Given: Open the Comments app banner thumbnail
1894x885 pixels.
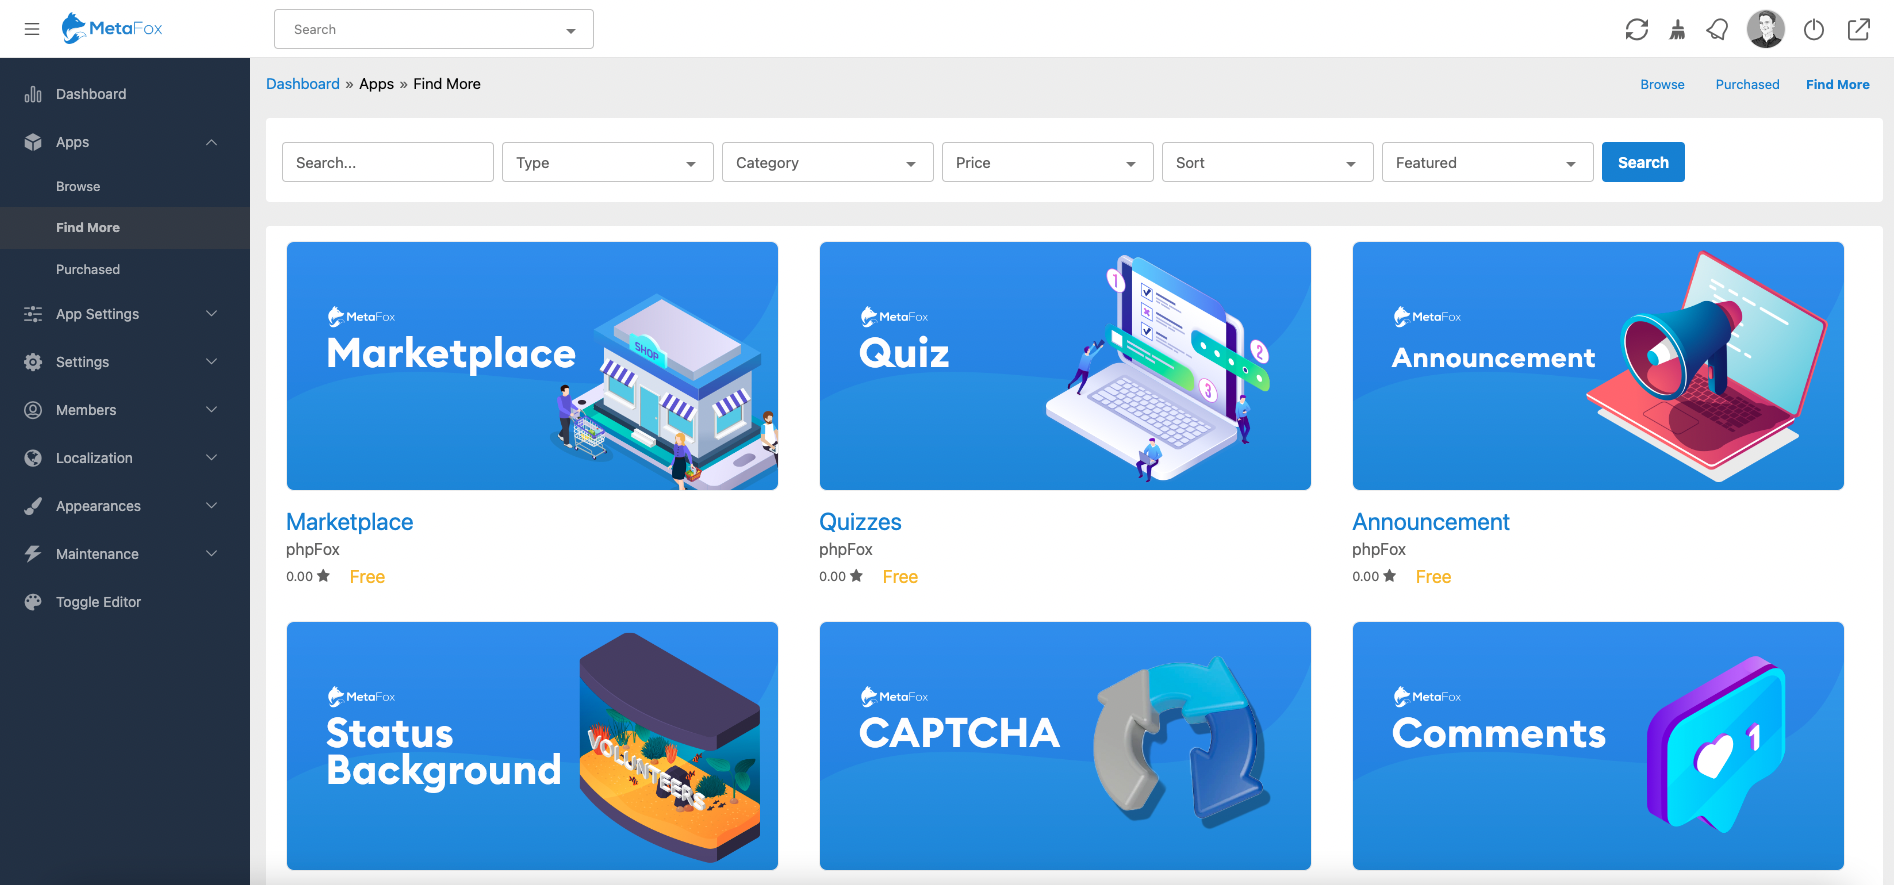Looking at the screenshot, I should 1598,746.
